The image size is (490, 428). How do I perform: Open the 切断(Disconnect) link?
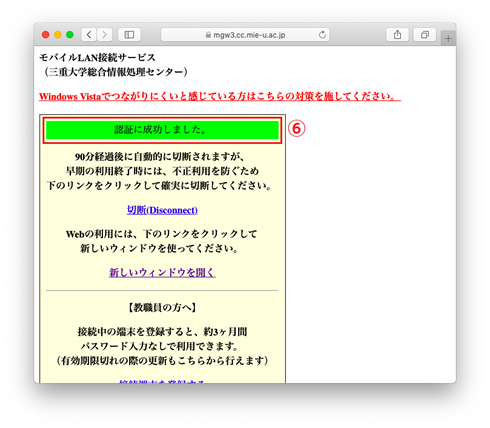(x=162, y=210)
